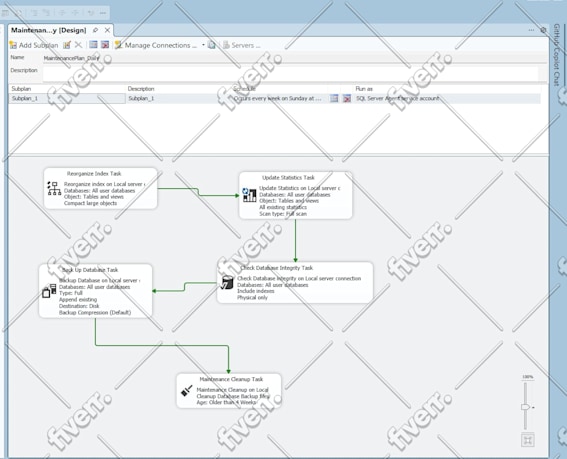Select the Maintenance Cleanup Task broom icon

(x=186, y=391)
